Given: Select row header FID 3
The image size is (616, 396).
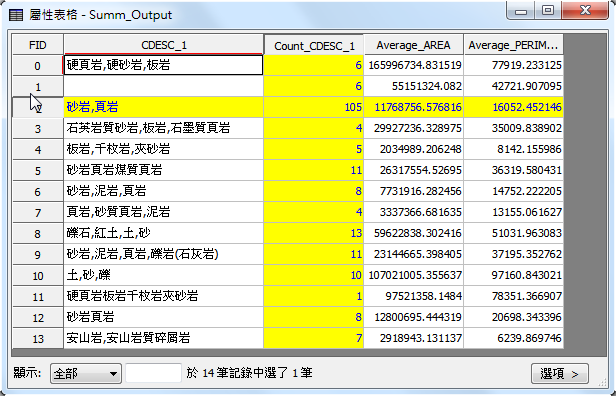Looking at the screenshot, I should click(38, 128).
